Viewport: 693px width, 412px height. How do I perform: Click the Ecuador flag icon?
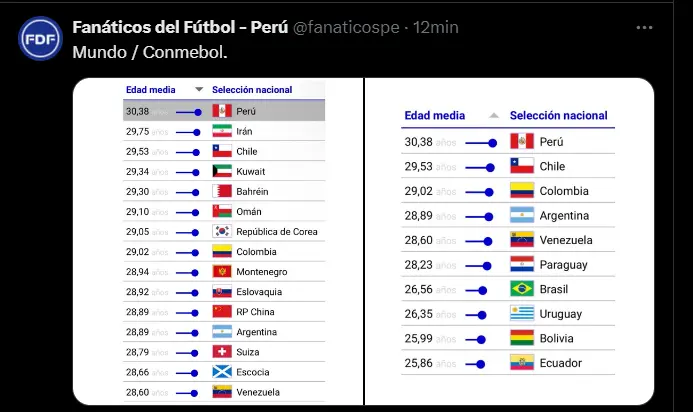pyautogui.click(x=521, y=363)
